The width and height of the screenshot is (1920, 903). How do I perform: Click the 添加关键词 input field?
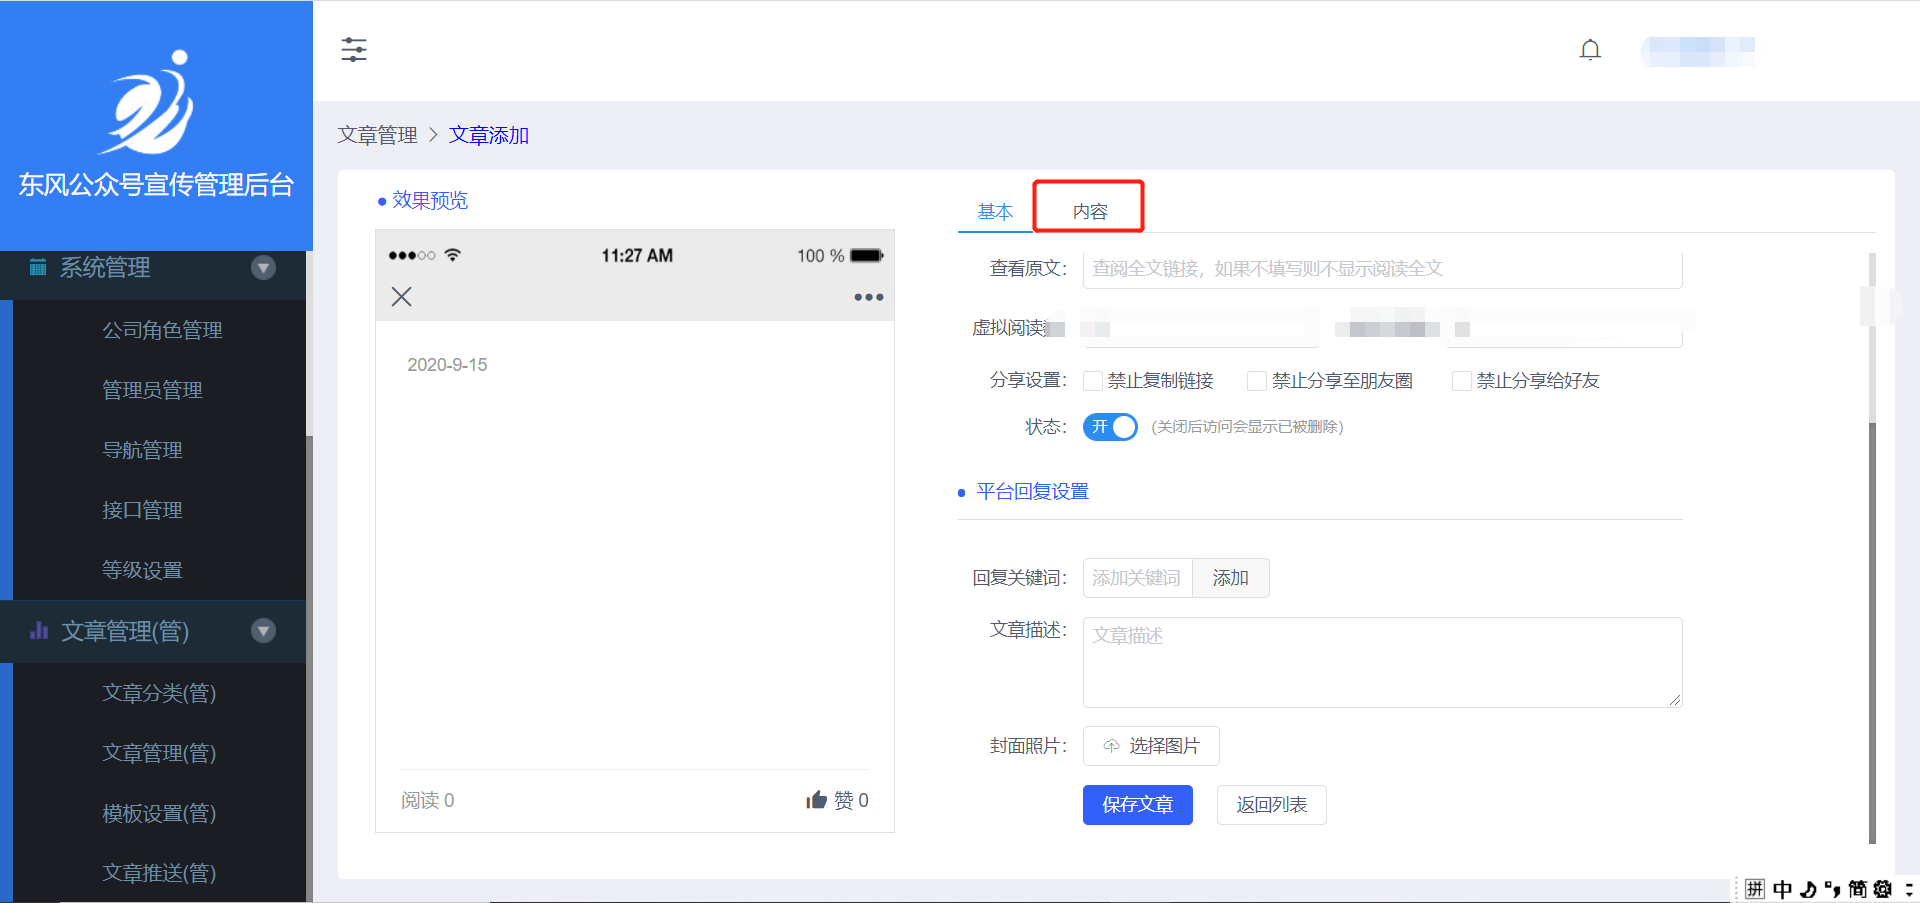tap(1138, 578)
